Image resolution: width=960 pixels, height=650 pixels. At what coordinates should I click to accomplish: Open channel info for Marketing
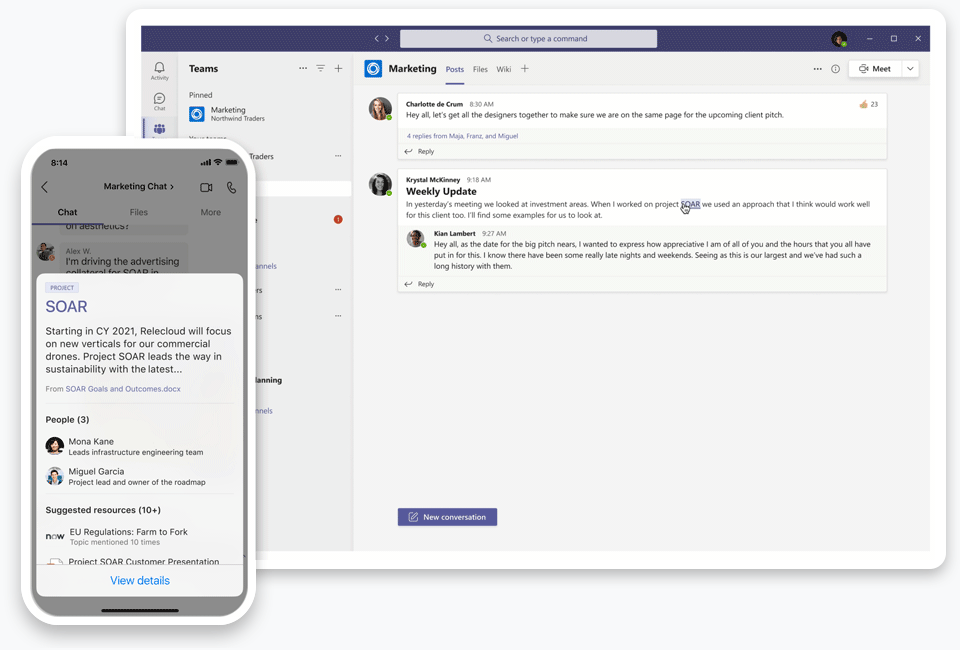836,68
